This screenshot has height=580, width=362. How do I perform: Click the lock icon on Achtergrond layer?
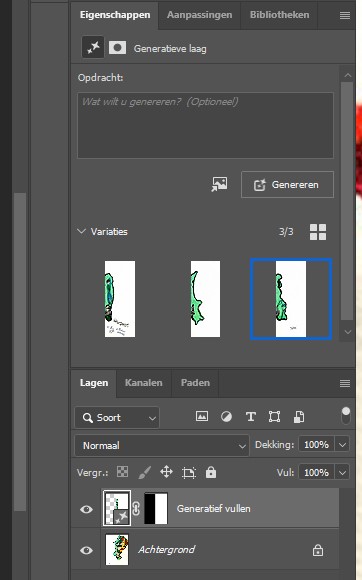tap(318, 550)
